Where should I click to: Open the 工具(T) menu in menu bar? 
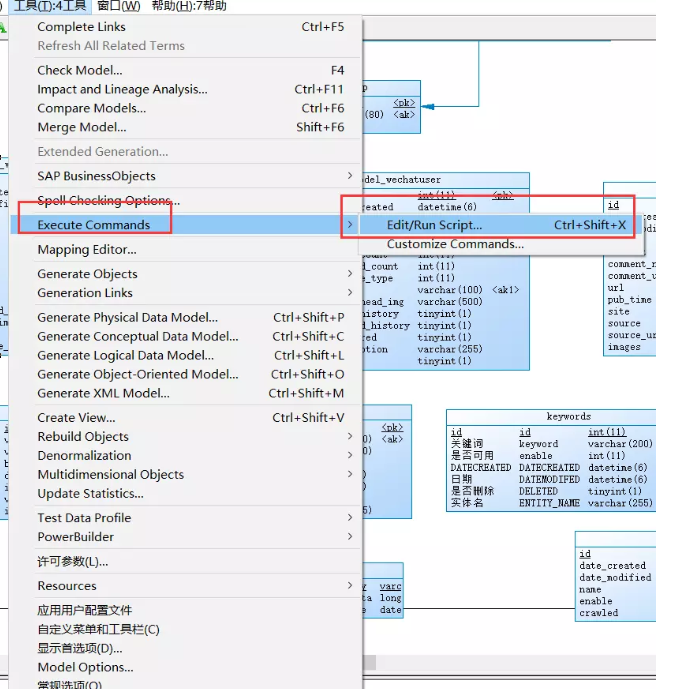50,6
